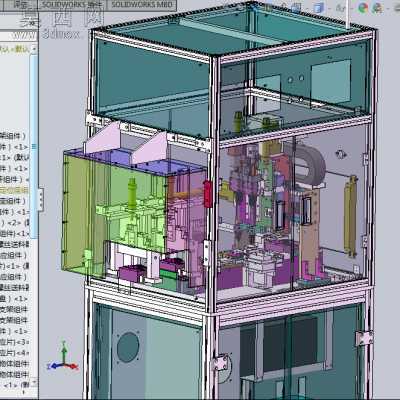Viewport: 400px width, 400px height.
Task: Select the tree row ending with 应片<3>
Action: tap(14, 342)
